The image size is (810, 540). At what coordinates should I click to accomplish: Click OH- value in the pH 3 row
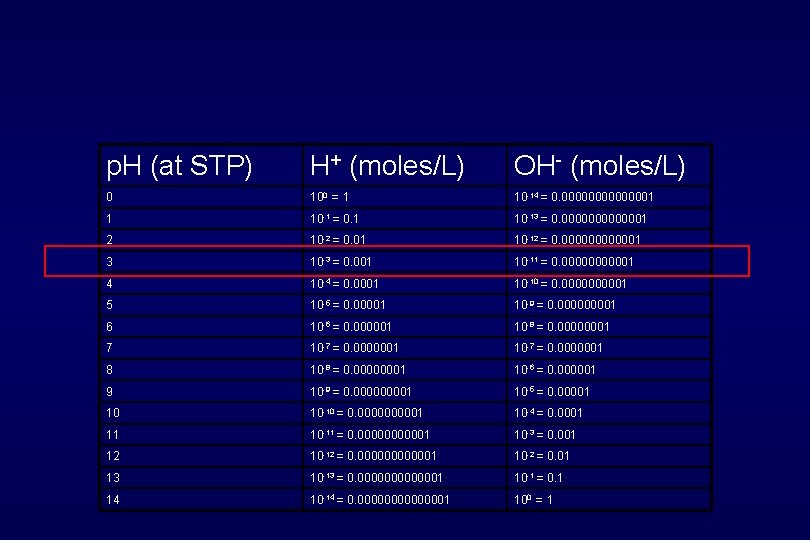click(574, 261)
